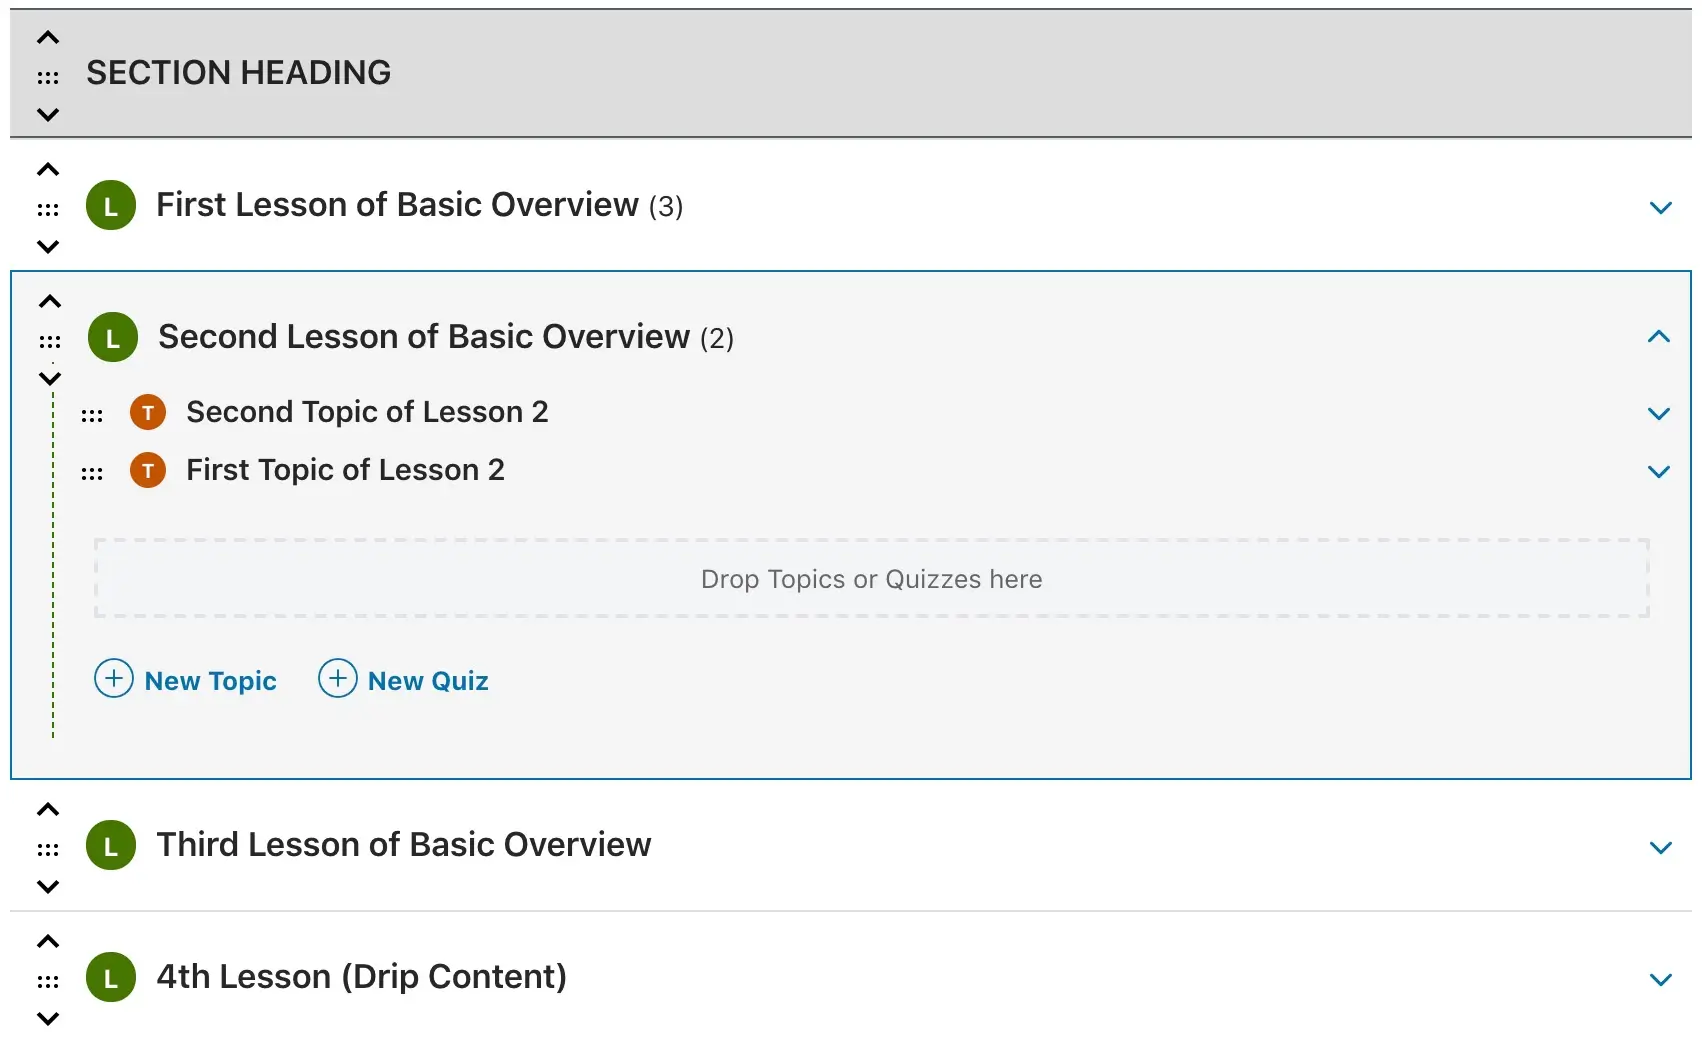This screenshot has width=1702, height=1042.
Task: Click the drag handle next to SECTION HEADING
Action: (47, 73)
